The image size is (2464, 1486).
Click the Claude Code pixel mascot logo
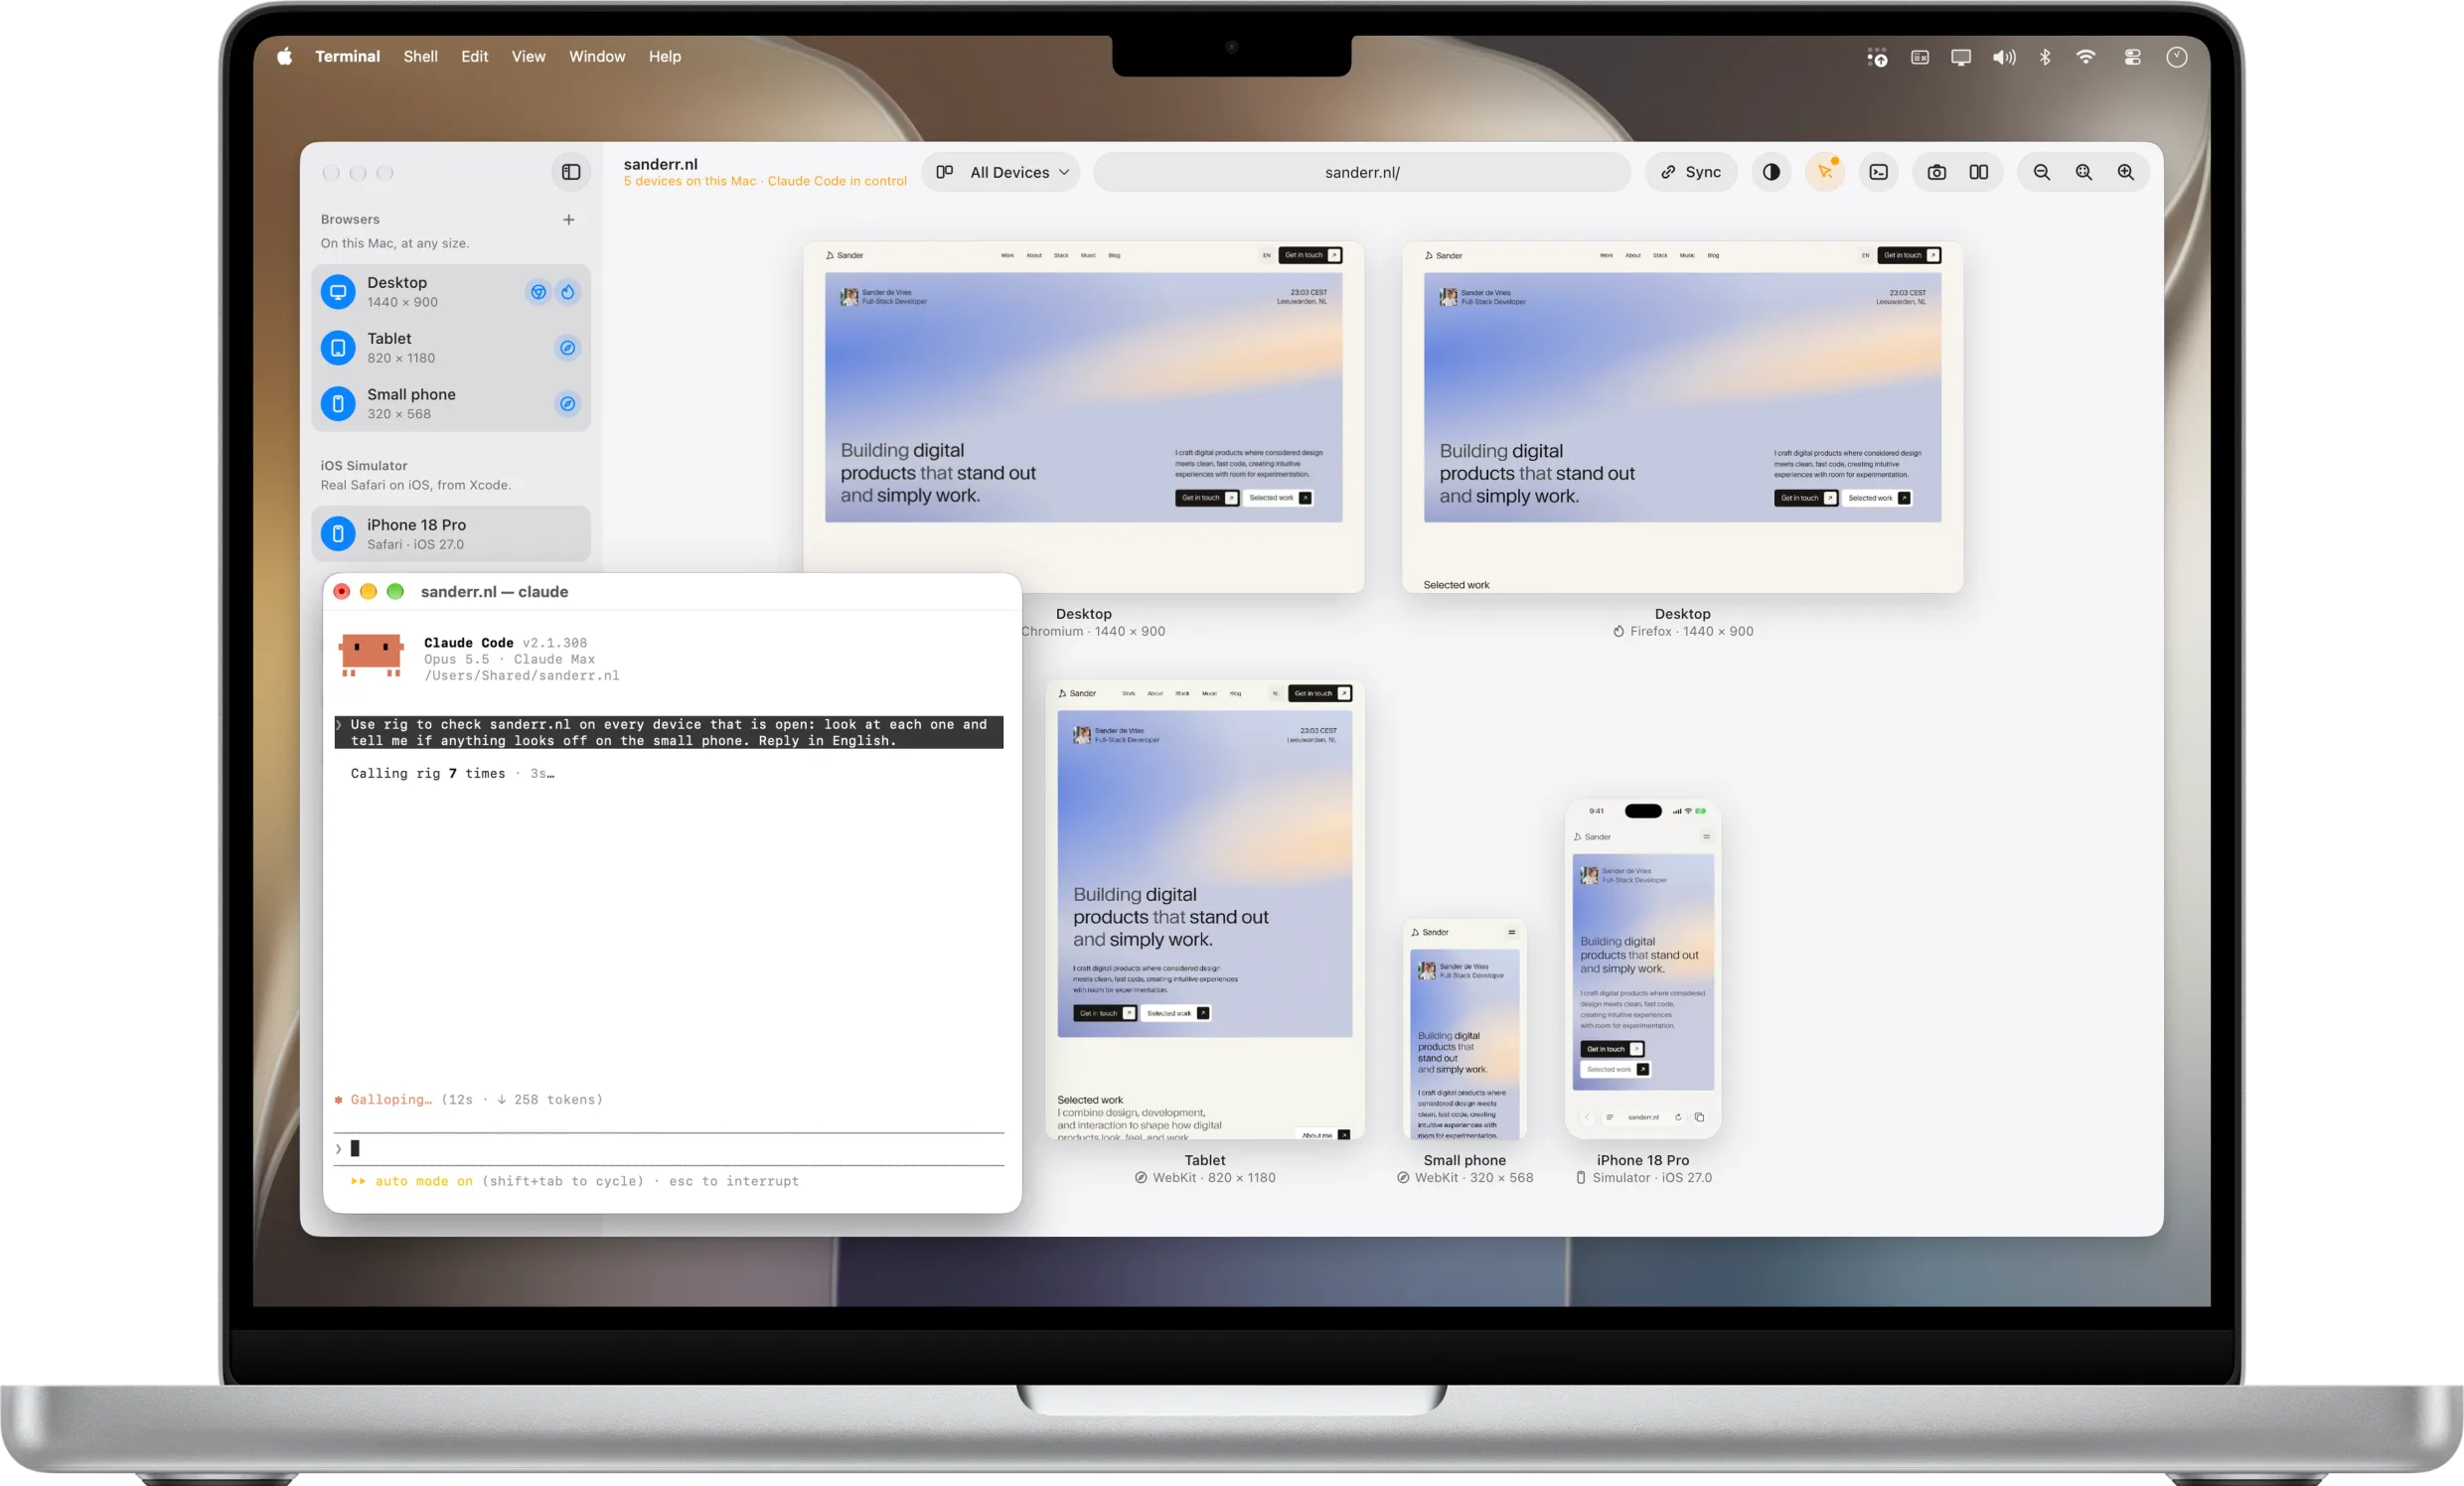371,655
